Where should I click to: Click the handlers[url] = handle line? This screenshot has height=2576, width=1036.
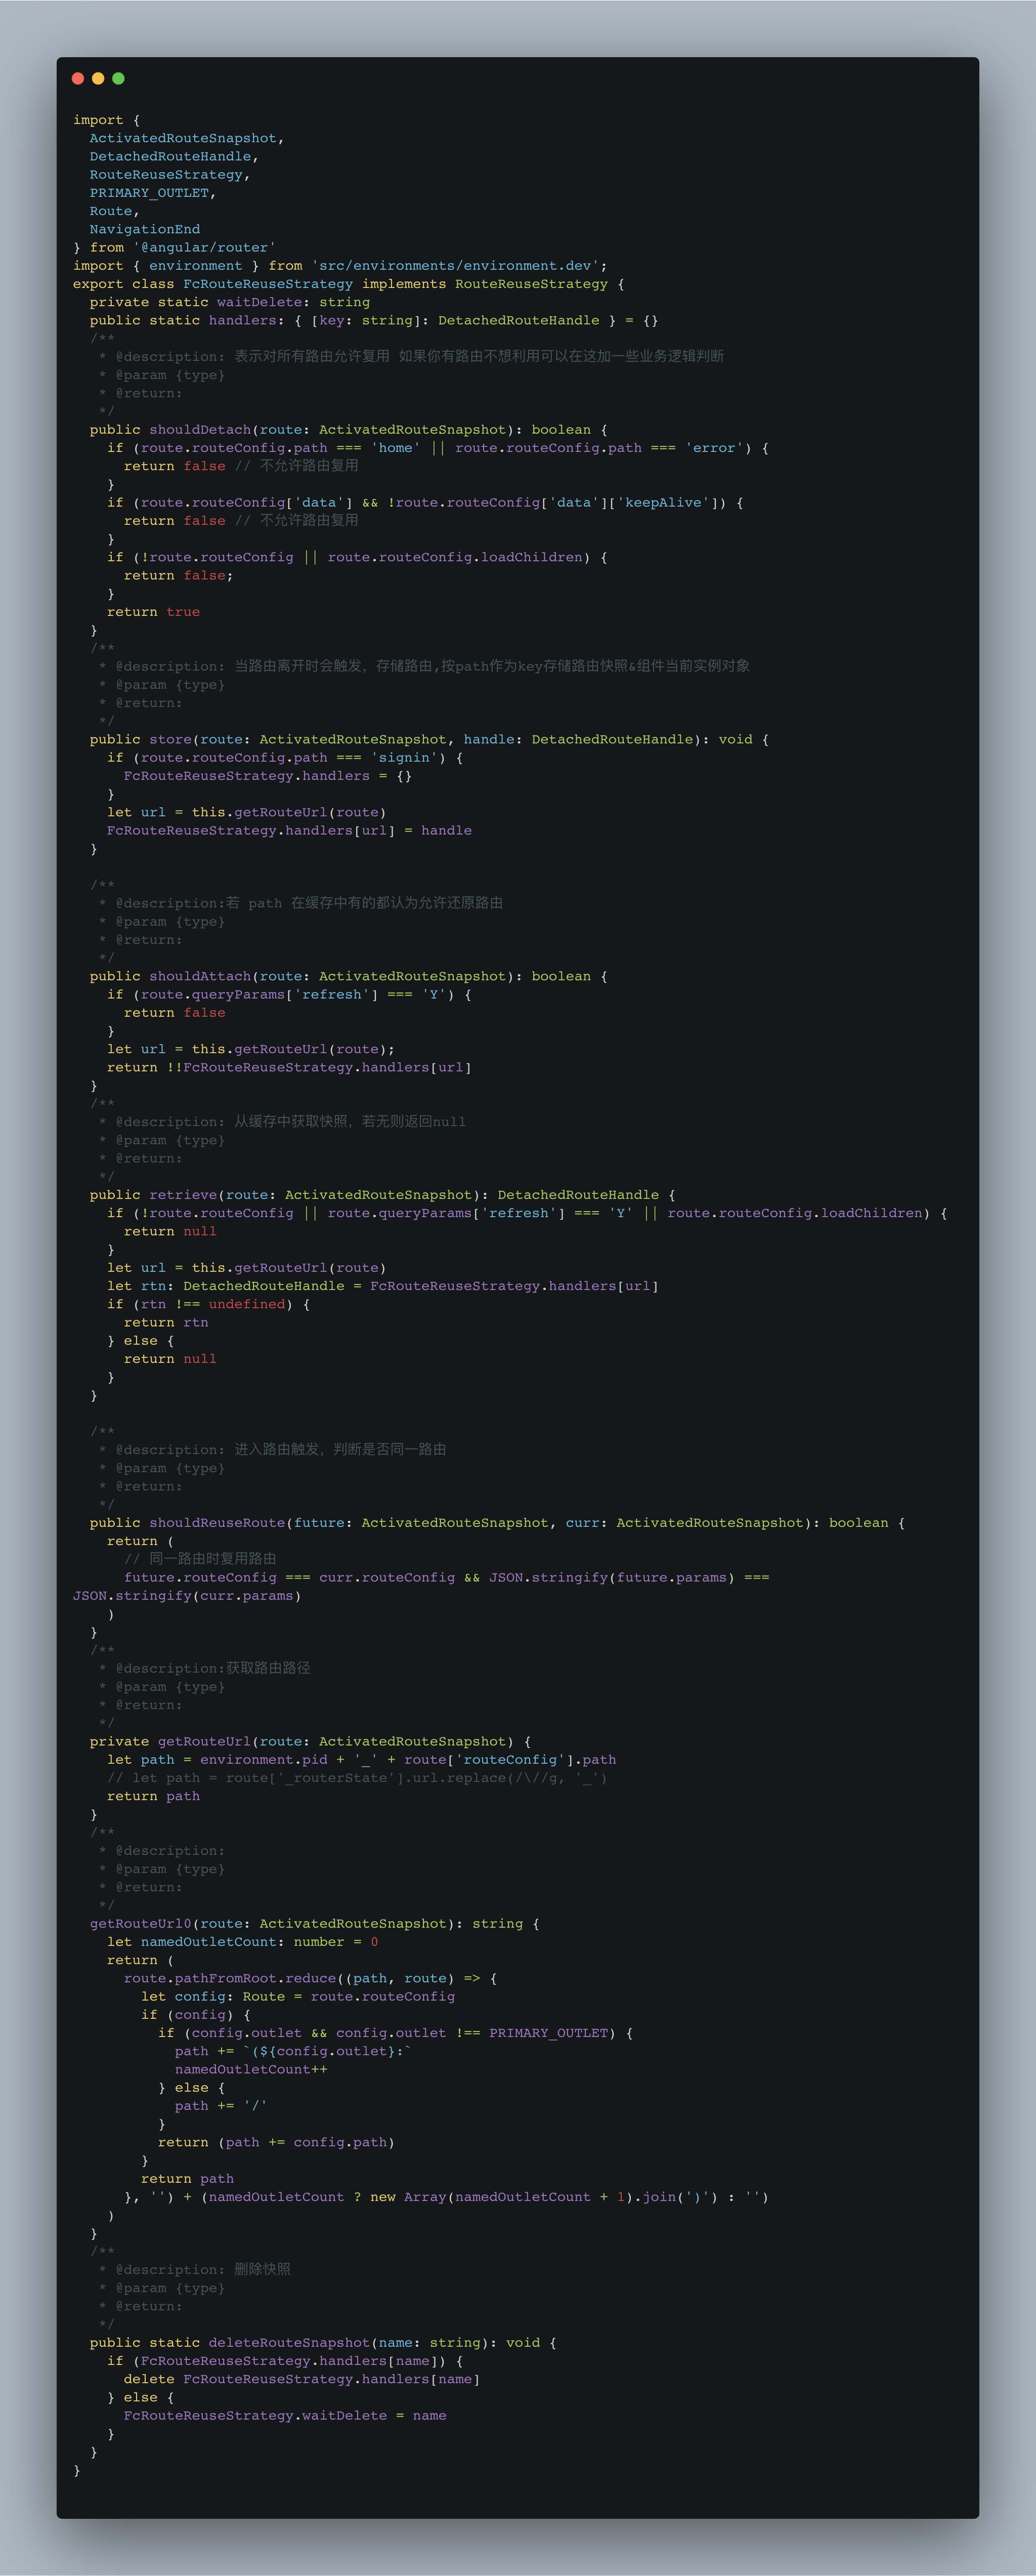[290, 830]
